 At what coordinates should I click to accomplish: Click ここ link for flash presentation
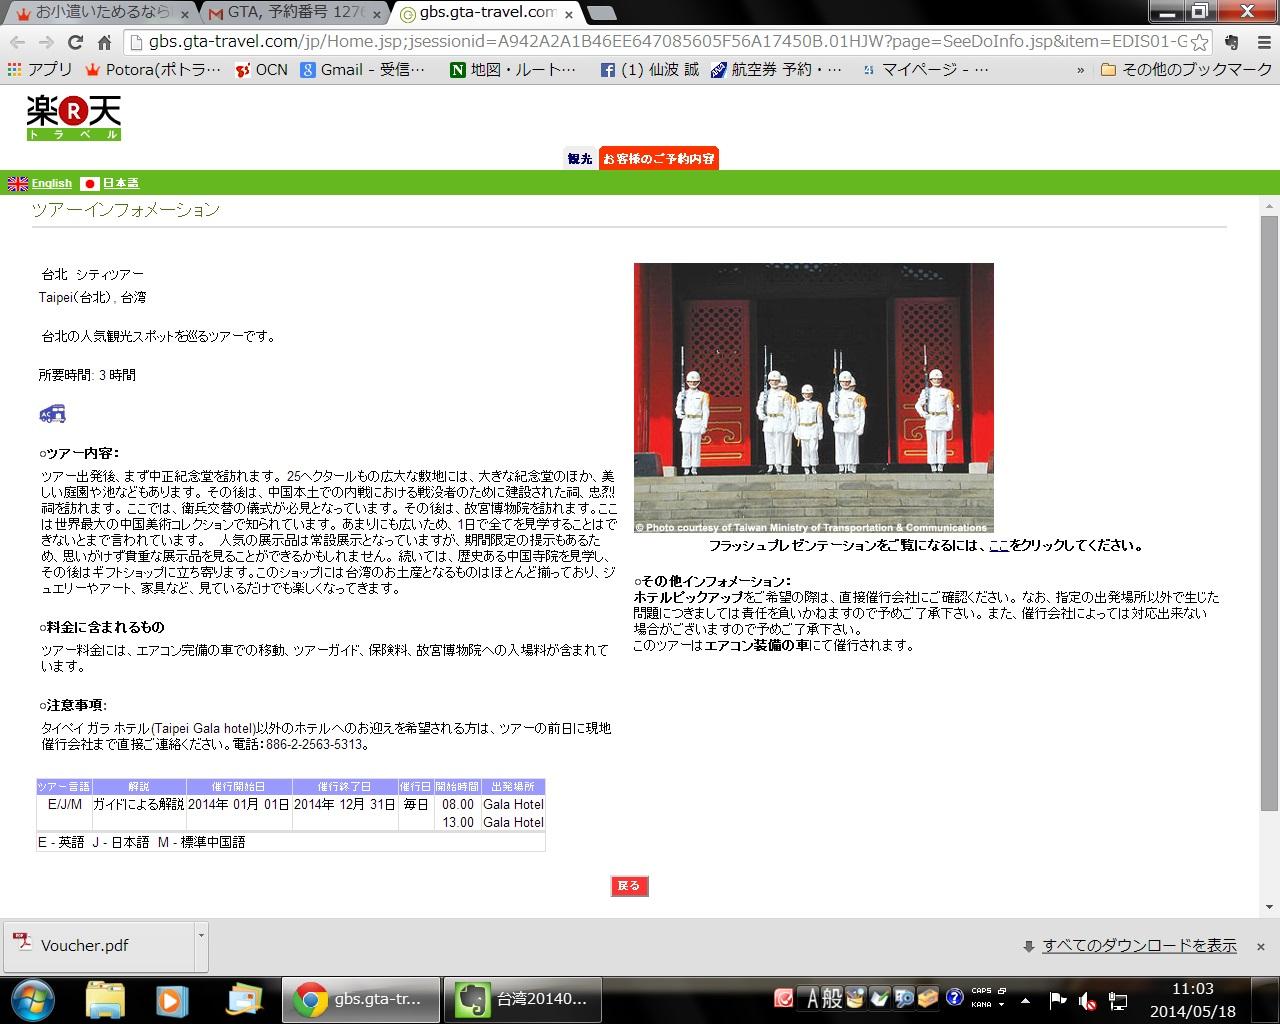(x=998, y=546)
